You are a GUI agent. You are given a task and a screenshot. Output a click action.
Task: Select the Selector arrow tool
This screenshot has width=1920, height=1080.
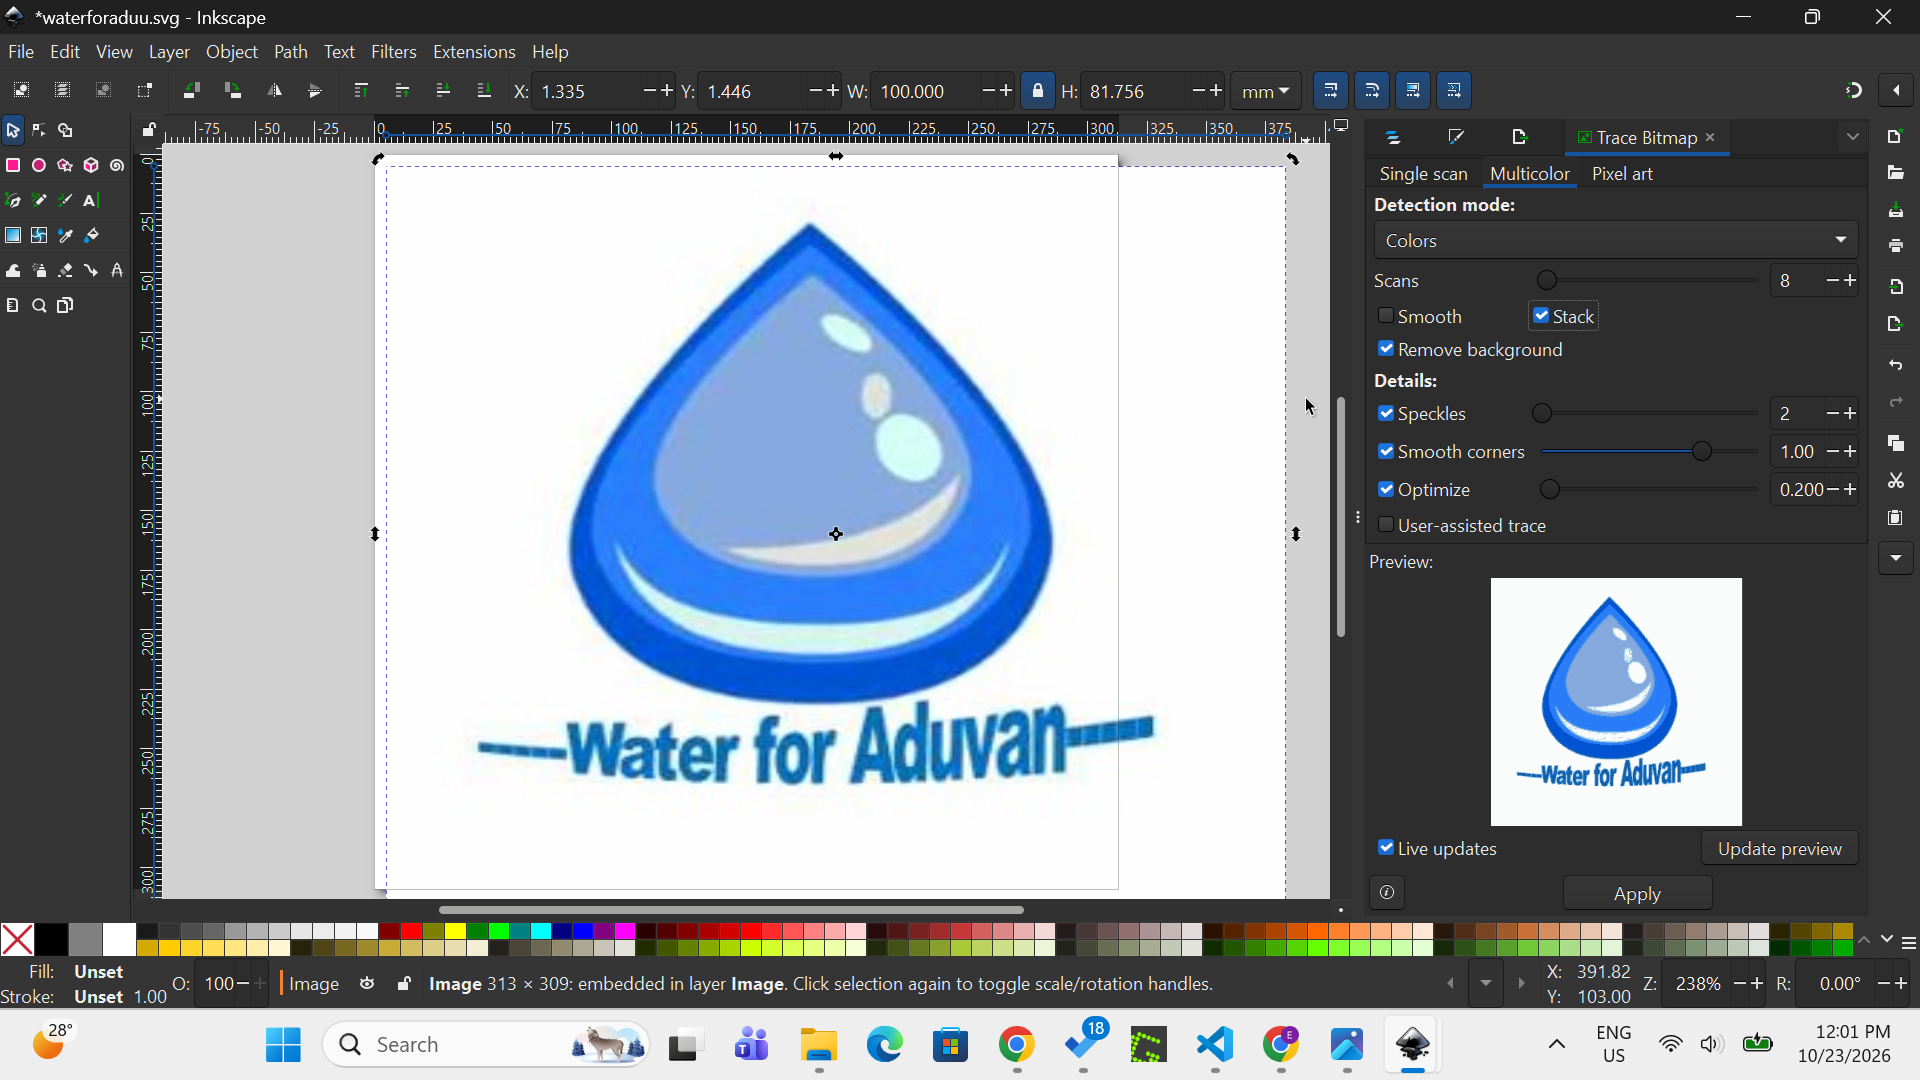pyautogui.click(x=12, y=131)
